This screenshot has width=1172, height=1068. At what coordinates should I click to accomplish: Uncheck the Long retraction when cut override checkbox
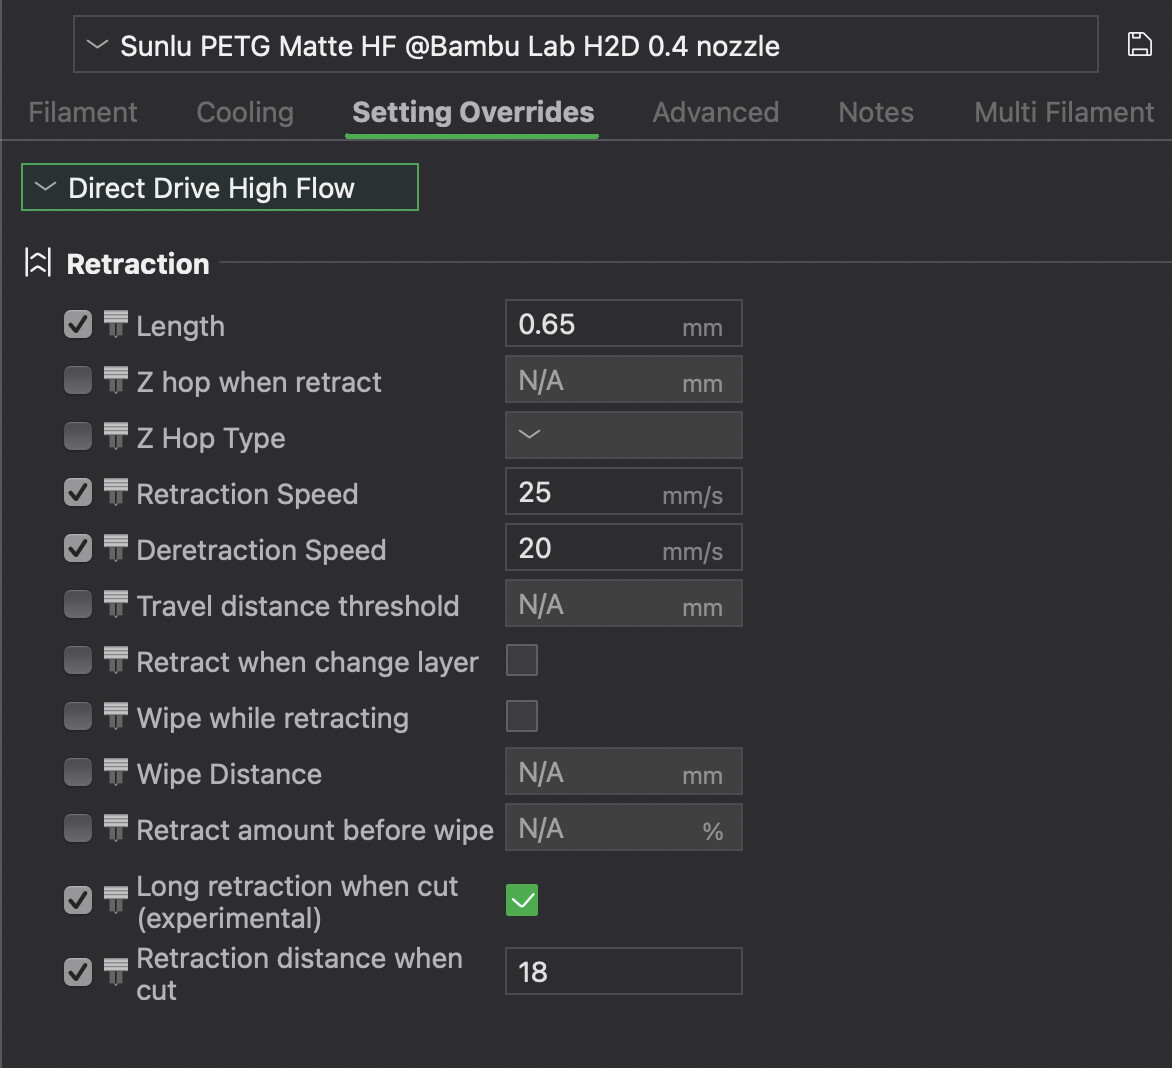click(x=78, y=900)
